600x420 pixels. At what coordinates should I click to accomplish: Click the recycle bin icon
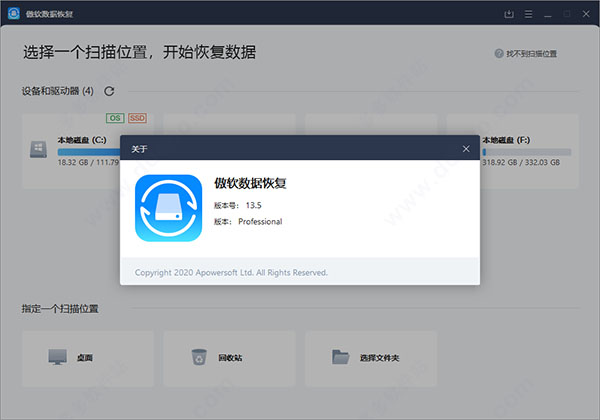pyautogui.click(x=199, y=357)
